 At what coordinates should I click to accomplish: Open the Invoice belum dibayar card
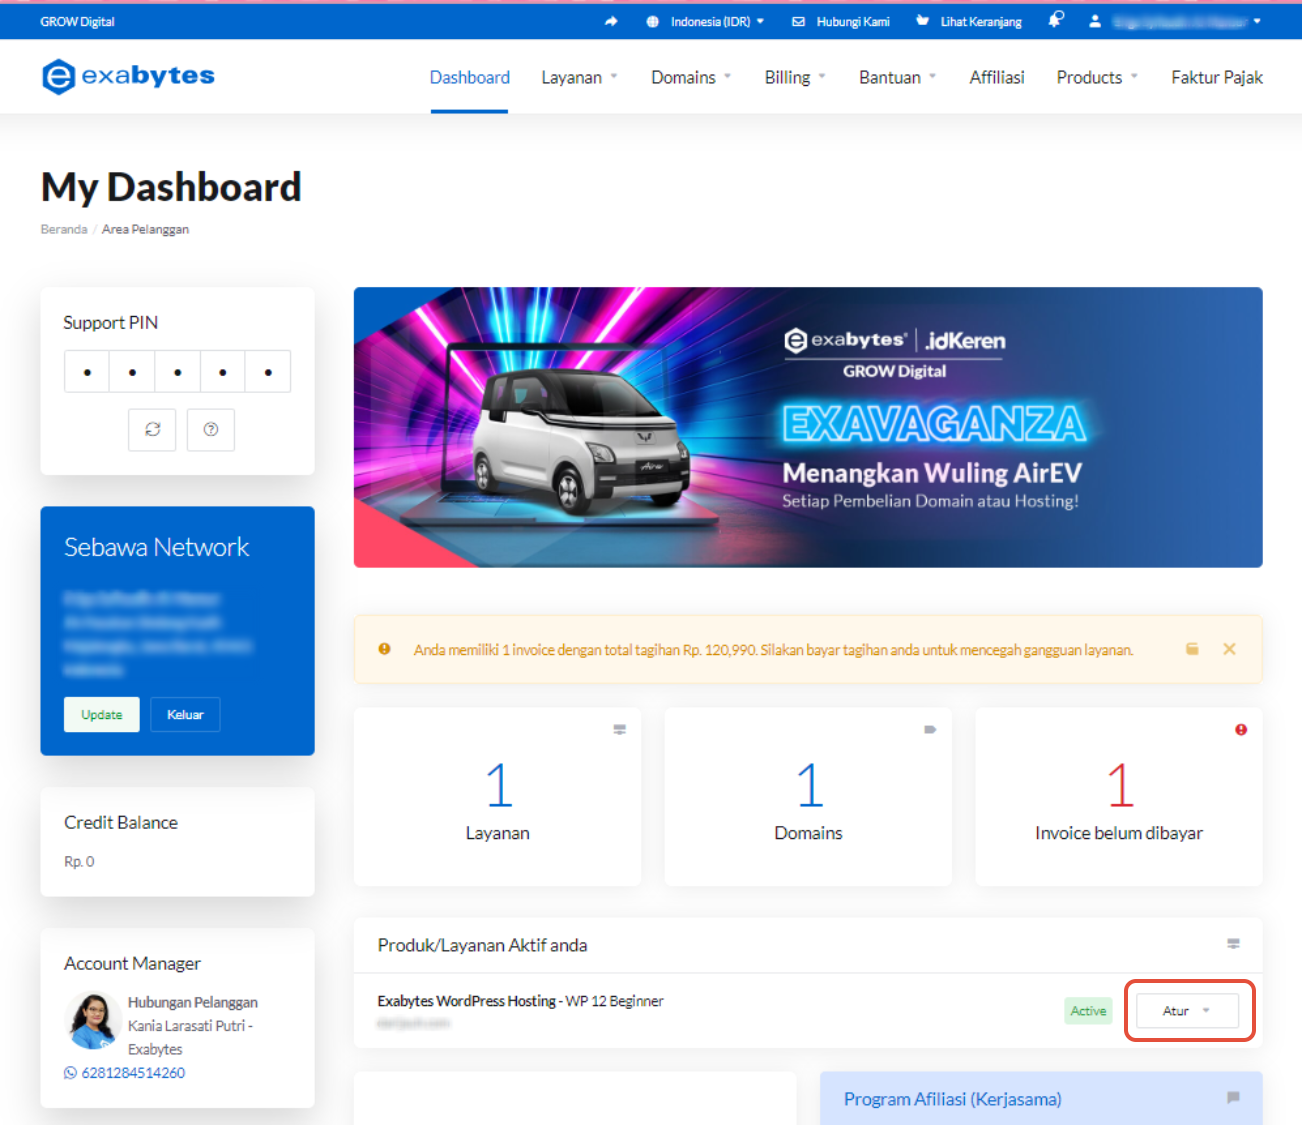[x=1119, y=797]
